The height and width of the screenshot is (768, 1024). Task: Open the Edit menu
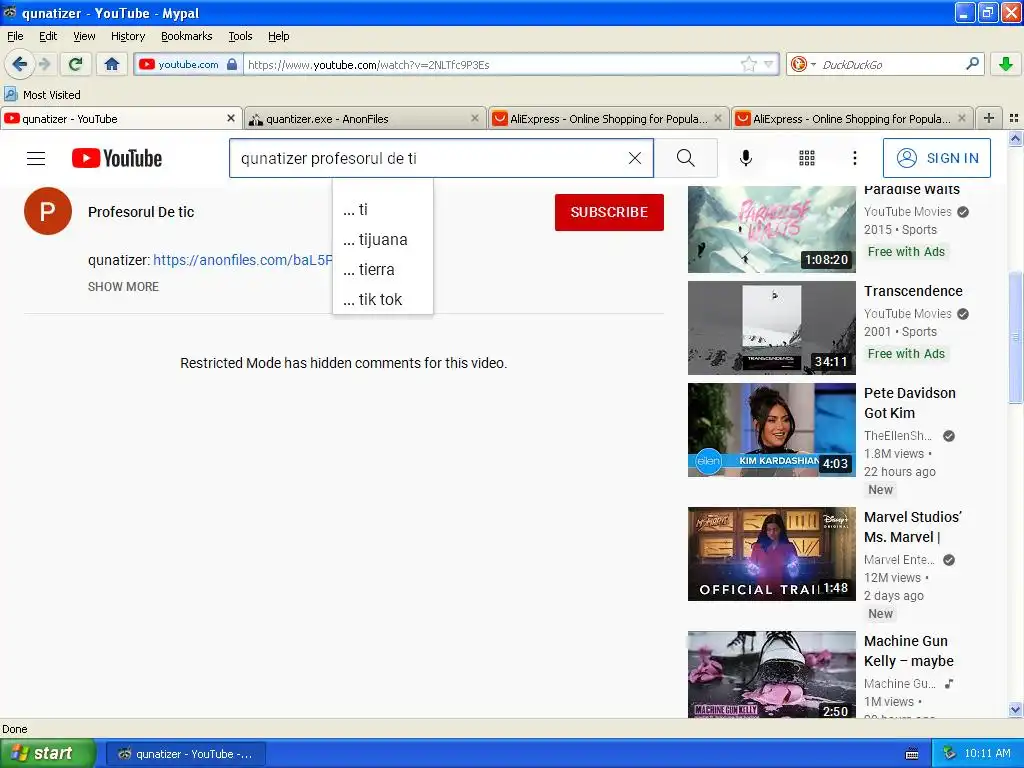point(48,36)
